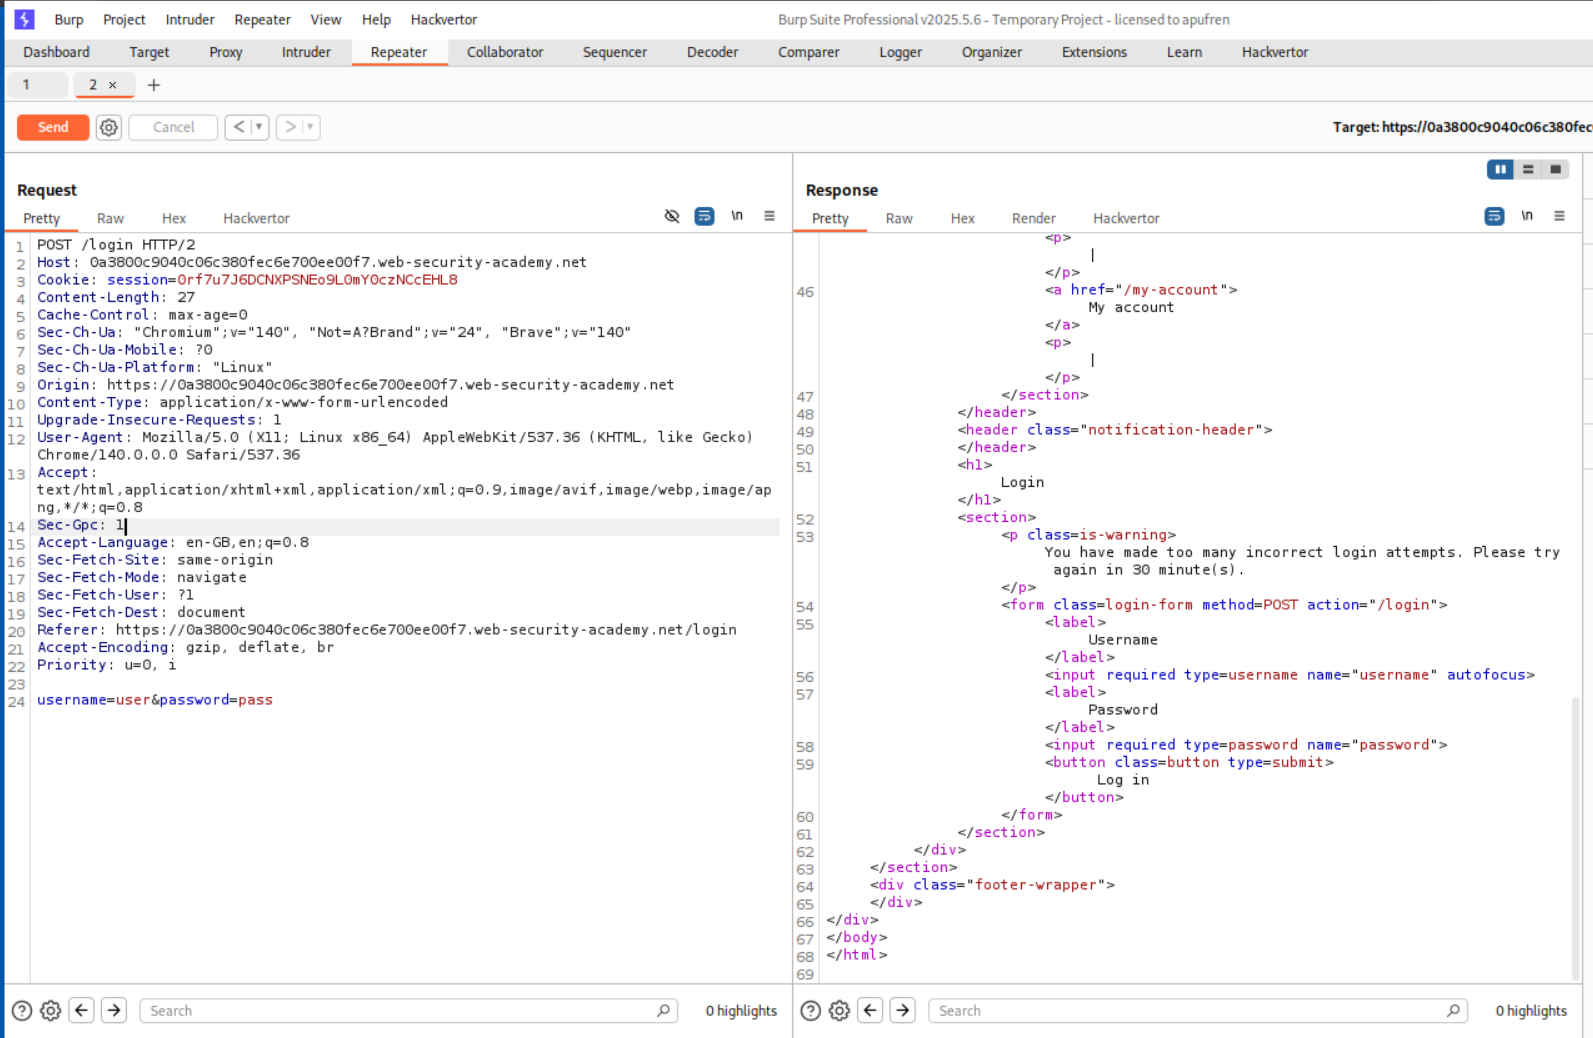Open the Render view of Response
This screenshot has height=1038, width=1593.
(x=1033, y=218)
